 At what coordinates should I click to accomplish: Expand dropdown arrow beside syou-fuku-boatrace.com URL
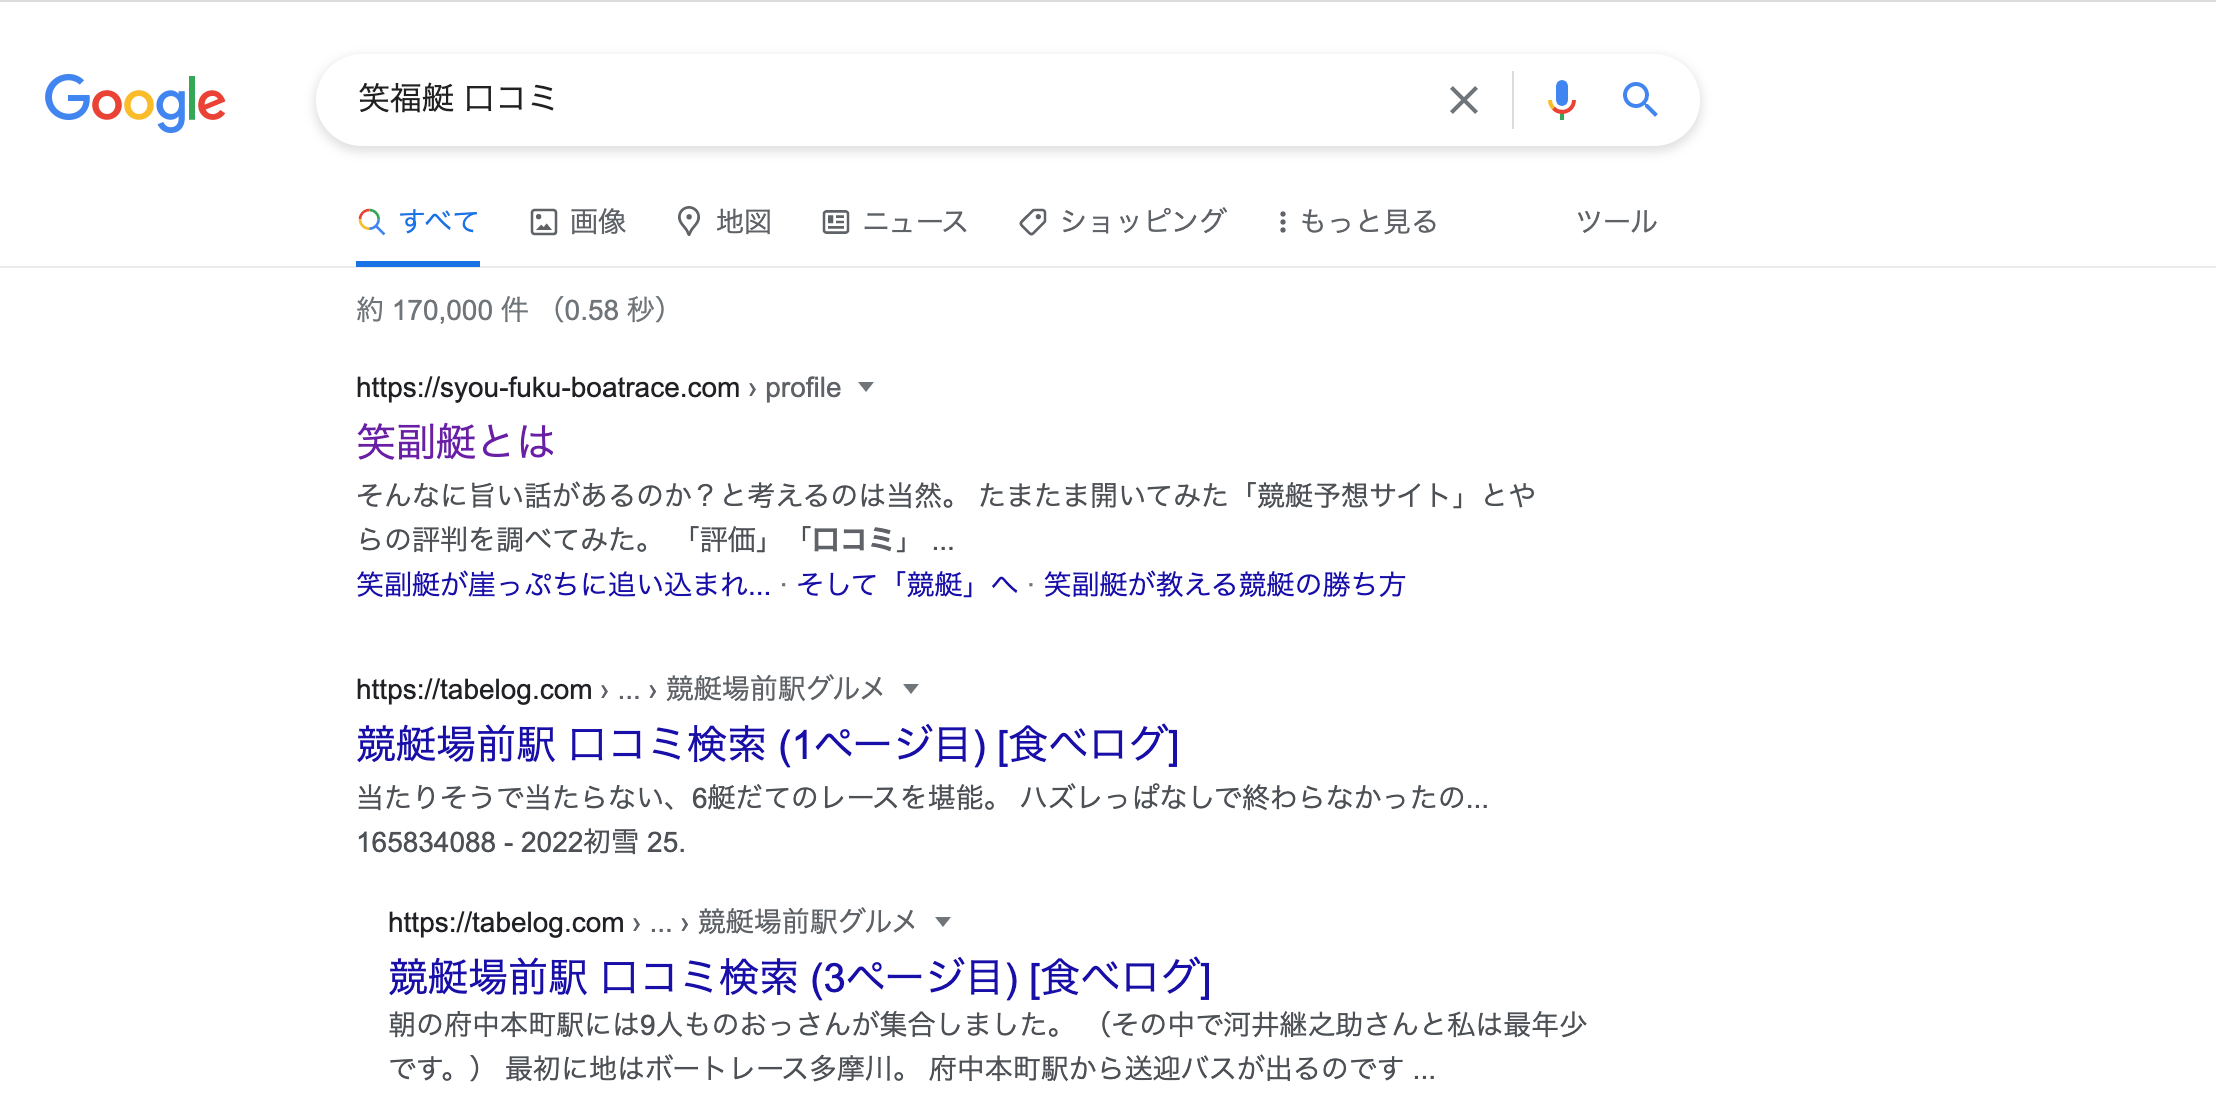tap(866, 387)
